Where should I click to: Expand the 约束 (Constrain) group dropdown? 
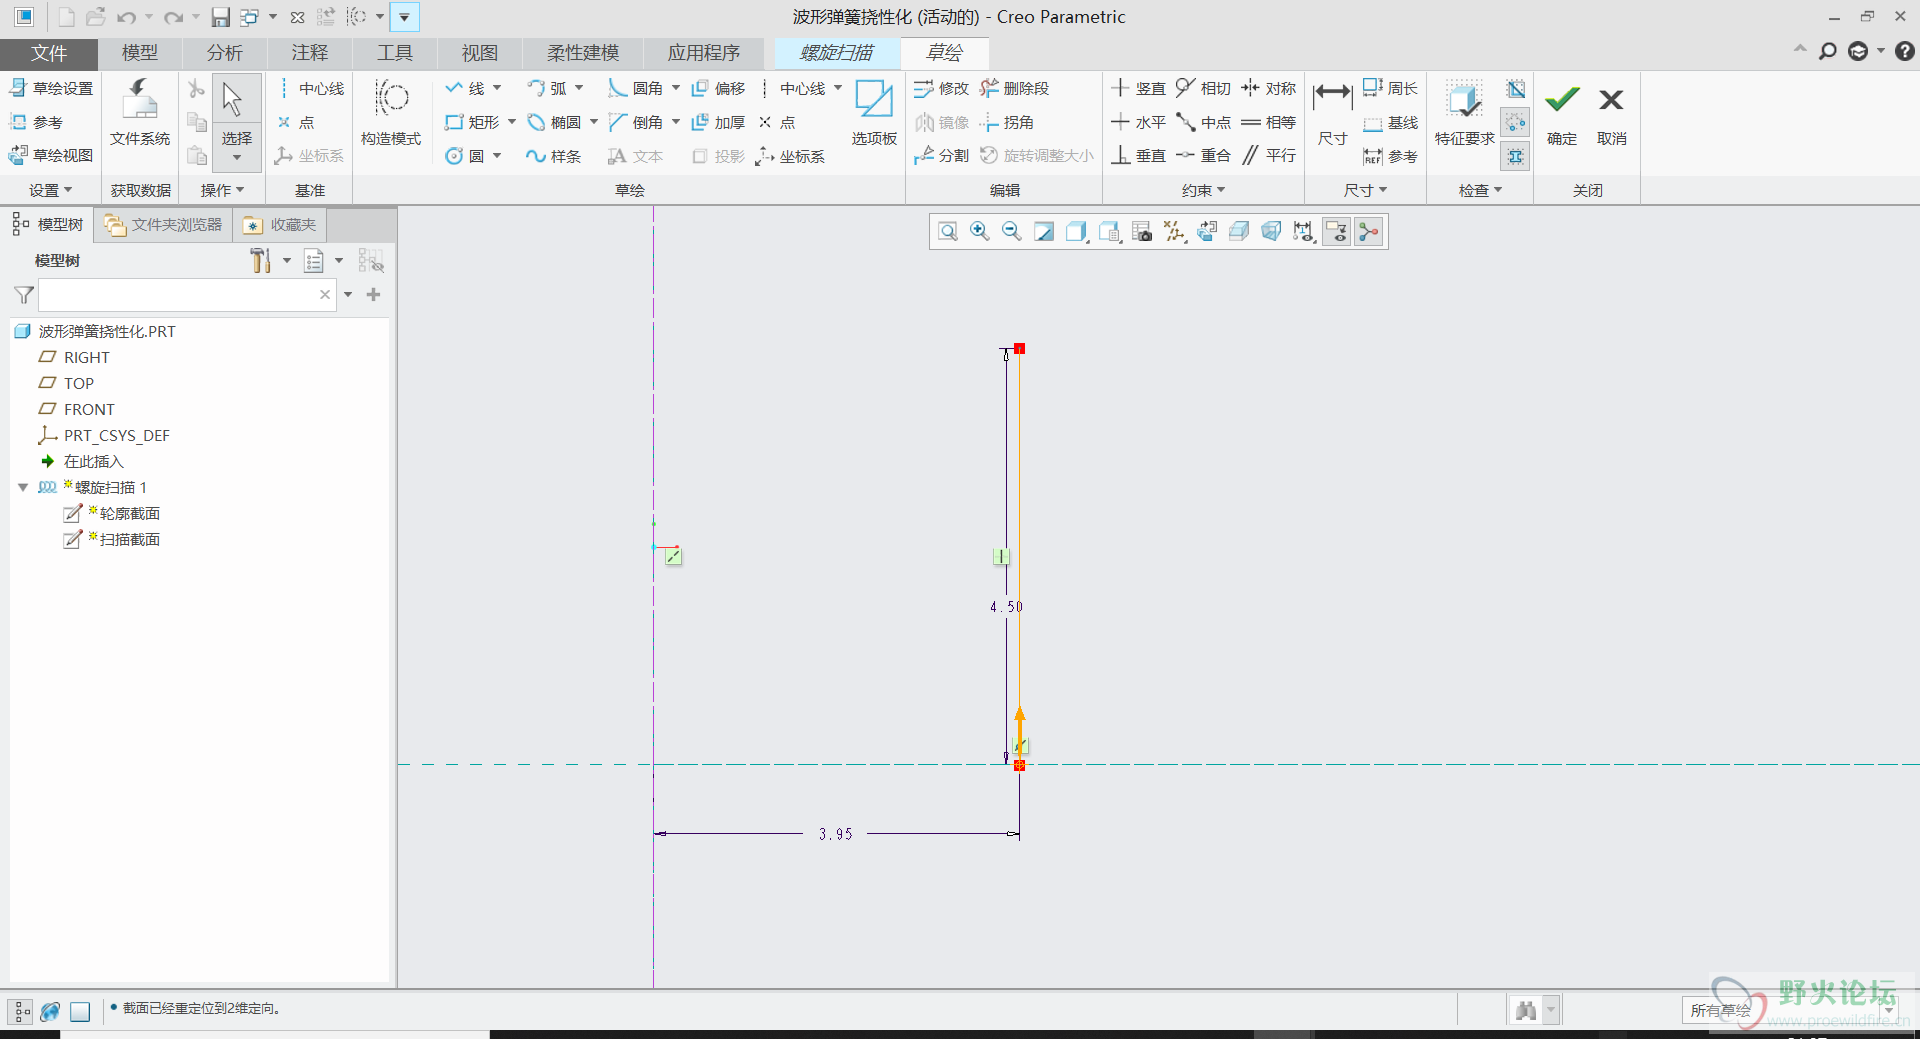tap(1203, 190)
